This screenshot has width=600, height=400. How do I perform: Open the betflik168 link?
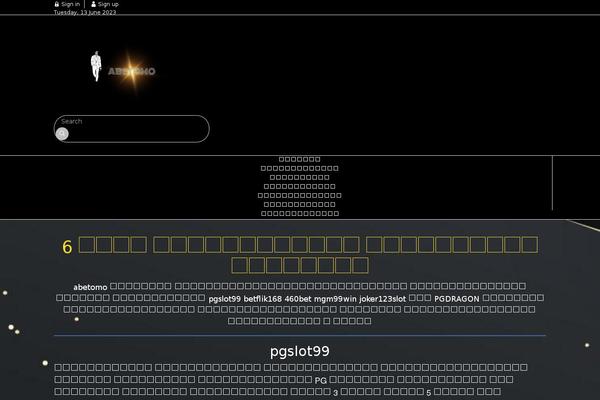[262, 299]
